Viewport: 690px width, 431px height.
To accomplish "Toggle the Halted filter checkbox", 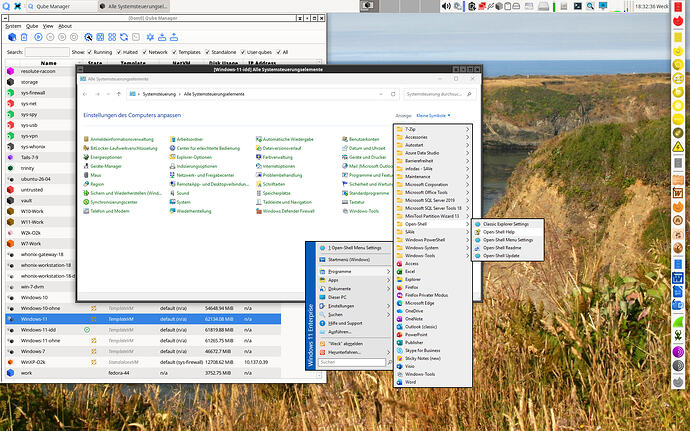I will pos(119,52).
